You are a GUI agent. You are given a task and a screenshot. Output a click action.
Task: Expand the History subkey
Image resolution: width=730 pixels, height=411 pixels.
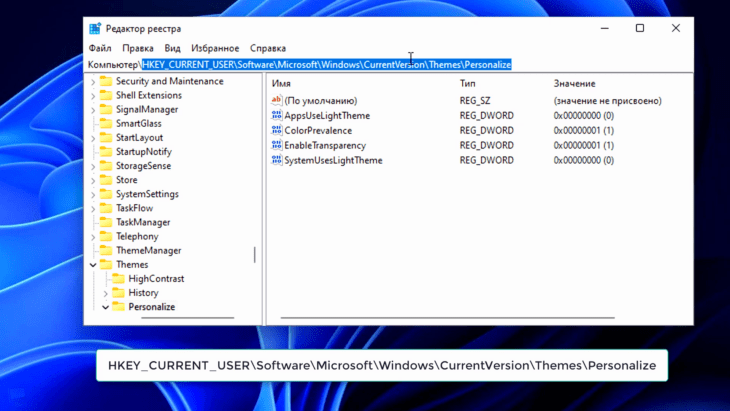(105, 293)
